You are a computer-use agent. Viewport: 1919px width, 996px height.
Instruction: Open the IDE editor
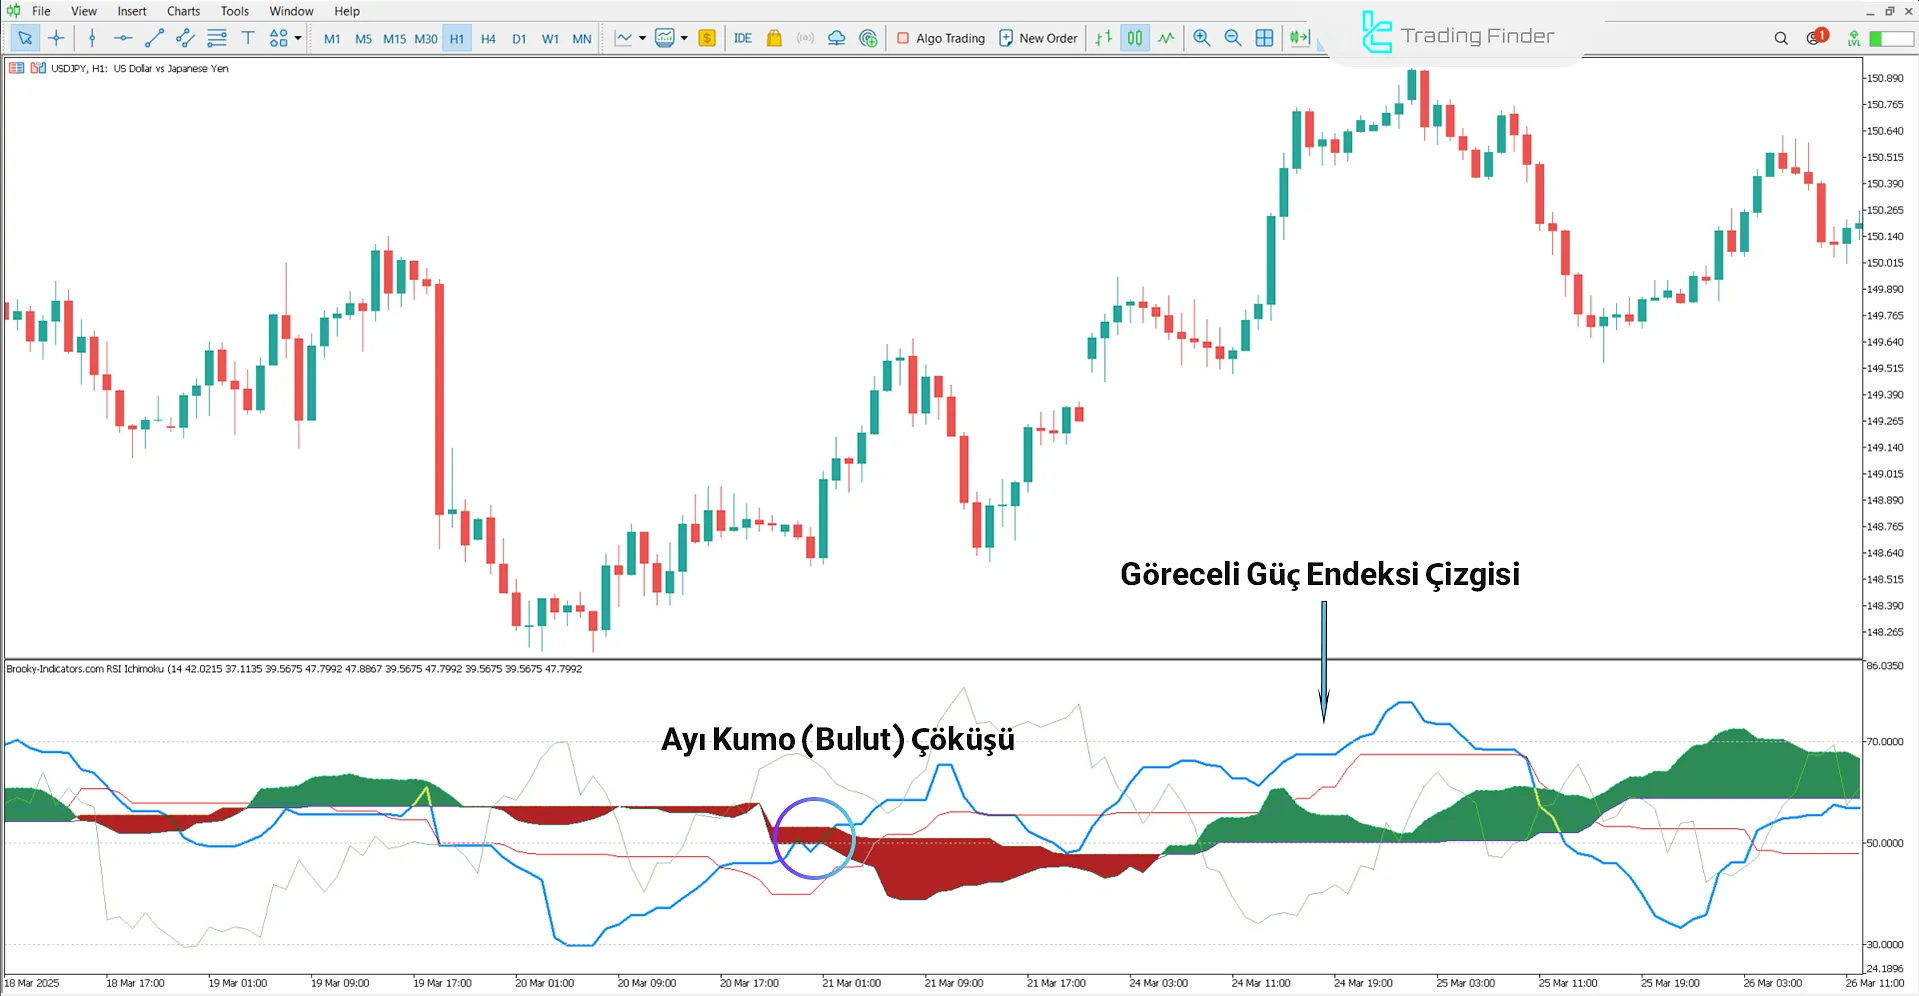click(x=742, y=38)
